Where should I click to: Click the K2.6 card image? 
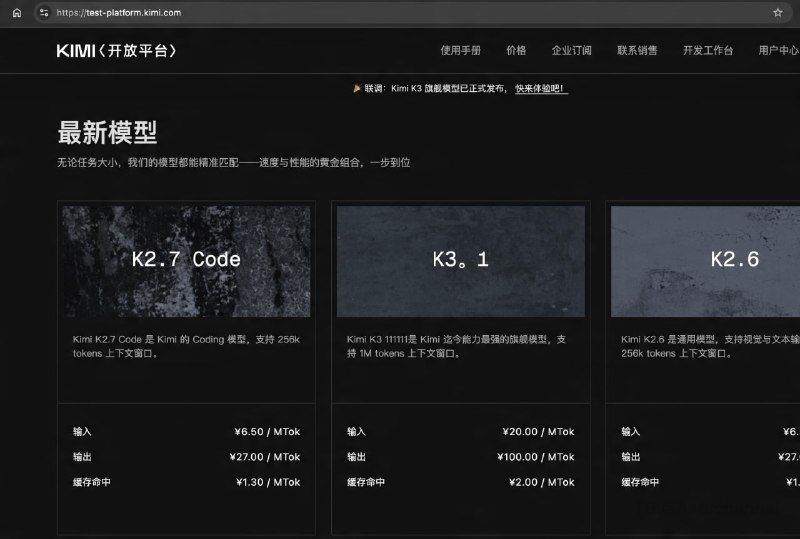click(706, 261)
